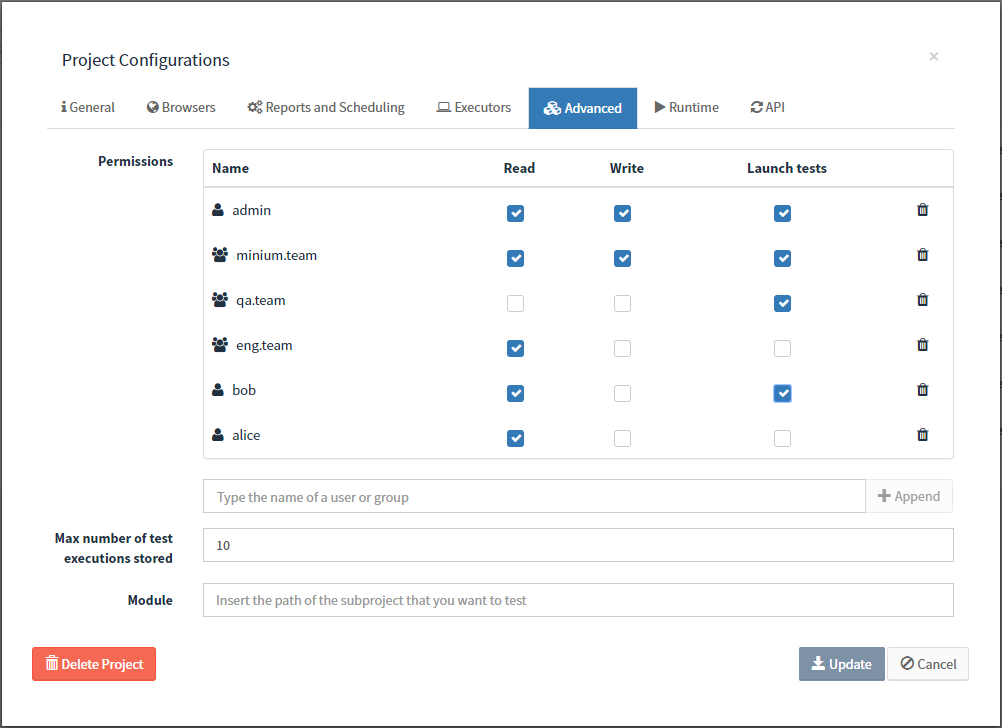1002x728 pixels.
Task: Click the Delete Project button
Action: pos(94,664)
